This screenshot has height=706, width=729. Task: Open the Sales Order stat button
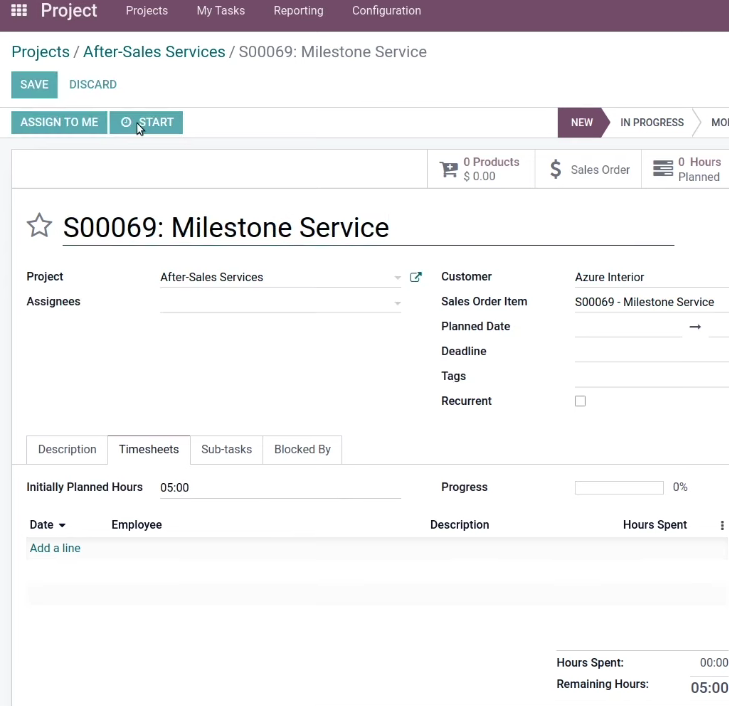point(588,169)
